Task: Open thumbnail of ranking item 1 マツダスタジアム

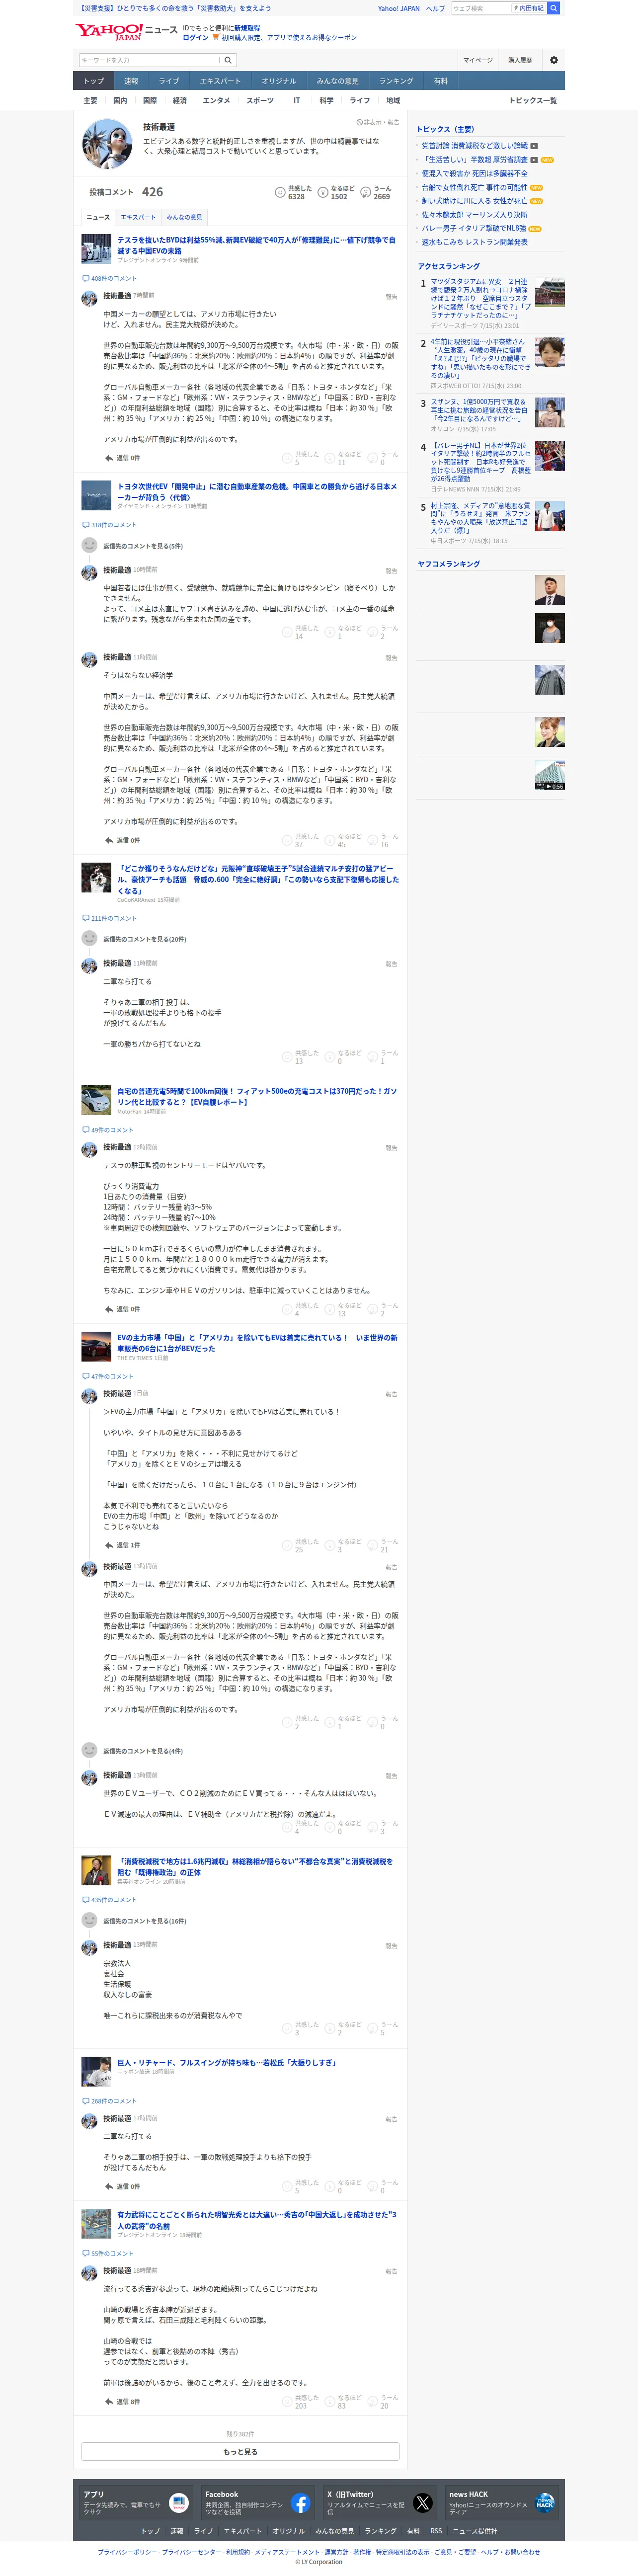Action: pyautogui.click(x=550, y=292)
